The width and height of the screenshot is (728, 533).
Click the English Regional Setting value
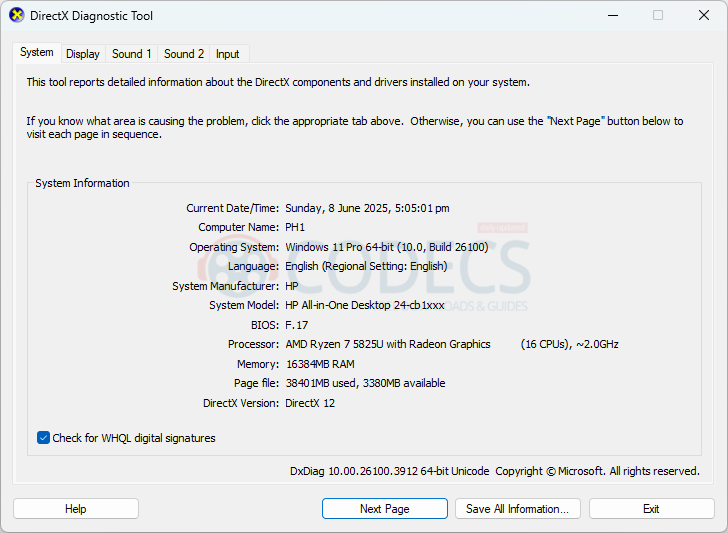366,266
